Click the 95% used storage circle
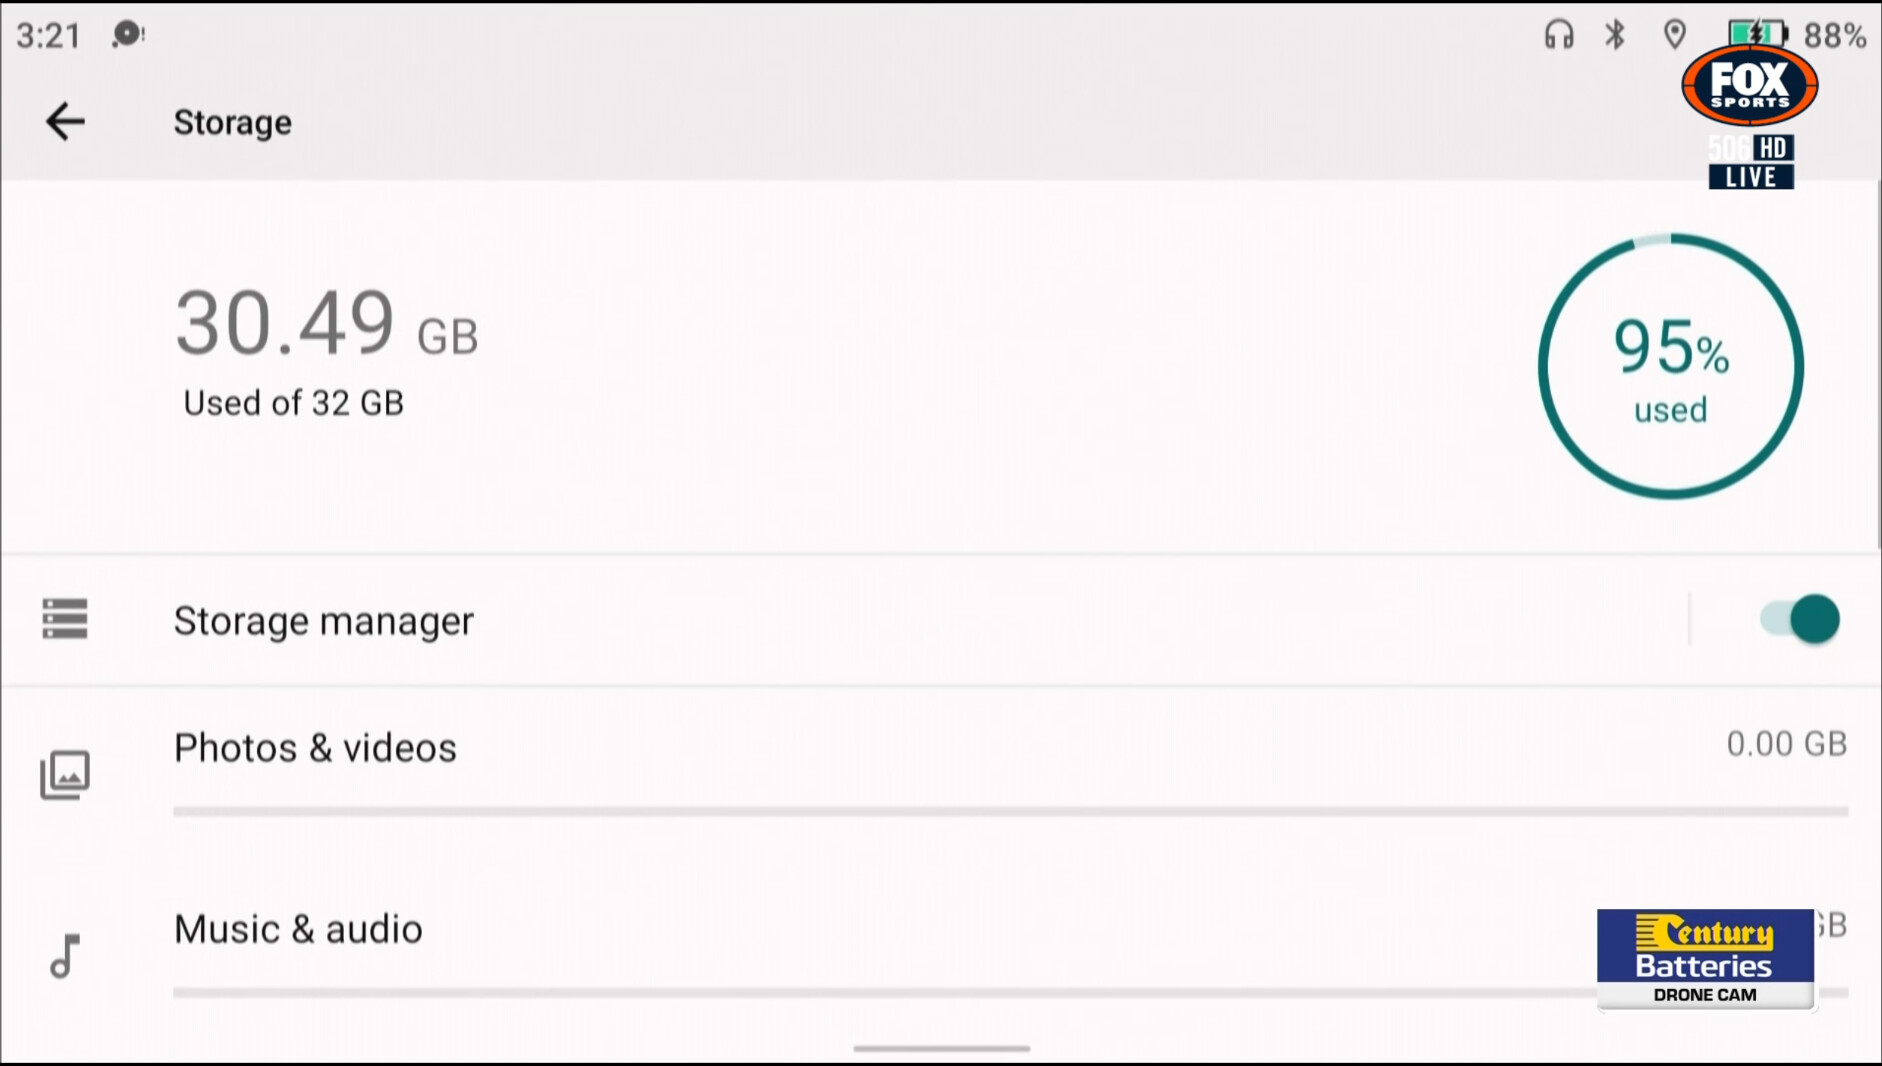Image resolution: width=1882 pixels, height=1066 pixels. click(1670, 366)
